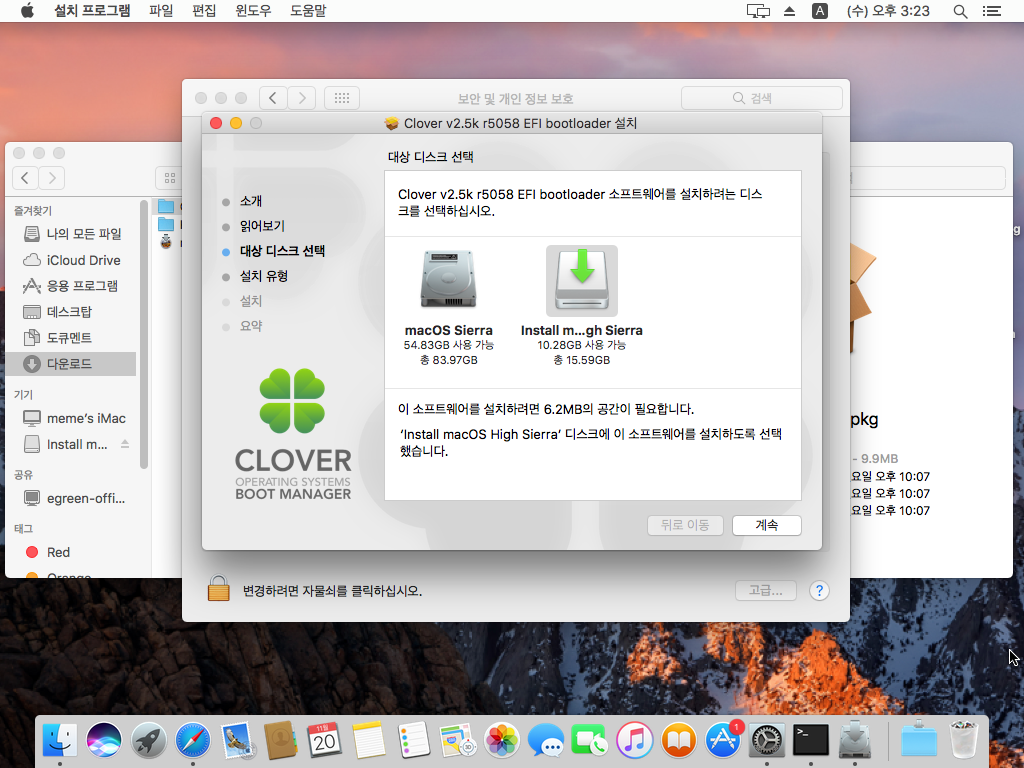This screenshot has width=1024, height=768.
Task: Open Contacts from the Dock
Action: pyautogui.click(x=281, y=740)
